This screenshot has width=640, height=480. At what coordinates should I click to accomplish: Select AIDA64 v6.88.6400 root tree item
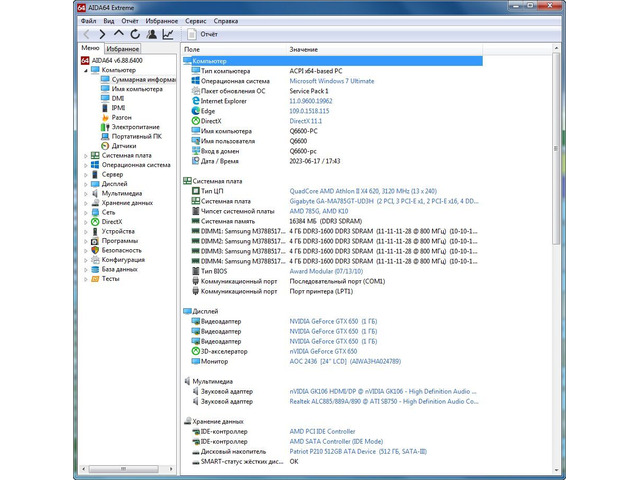(112, 60)
